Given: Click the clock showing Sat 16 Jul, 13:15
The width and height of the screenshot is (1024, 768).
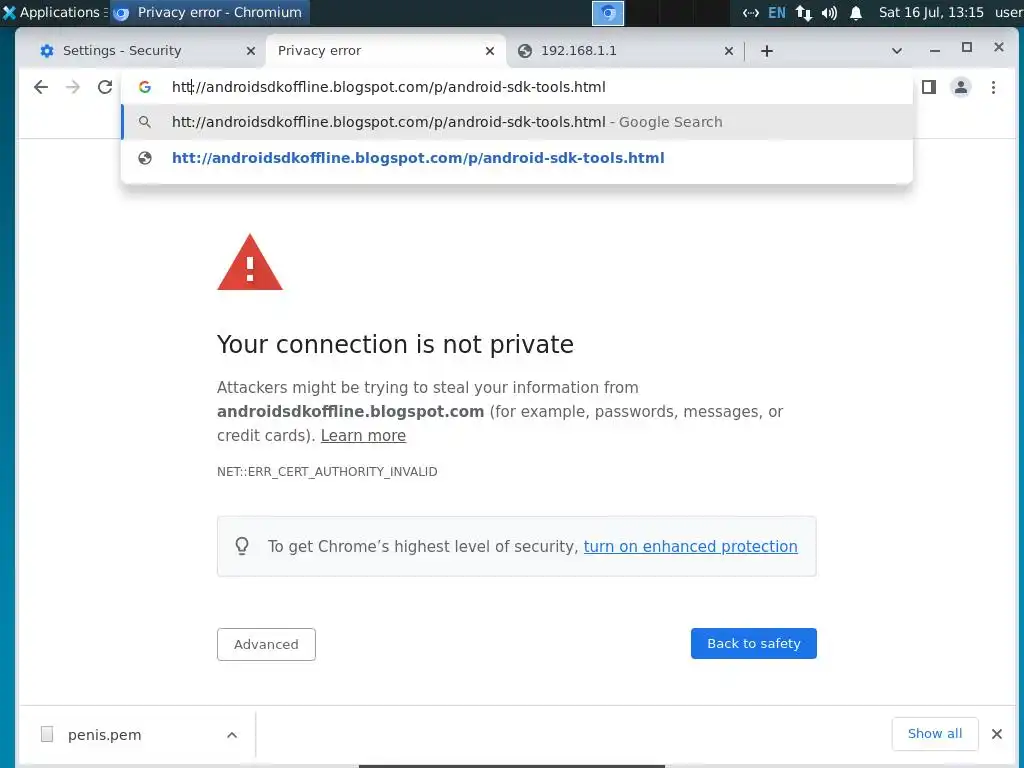Looking at the screenshot, I should pos(931,12).
